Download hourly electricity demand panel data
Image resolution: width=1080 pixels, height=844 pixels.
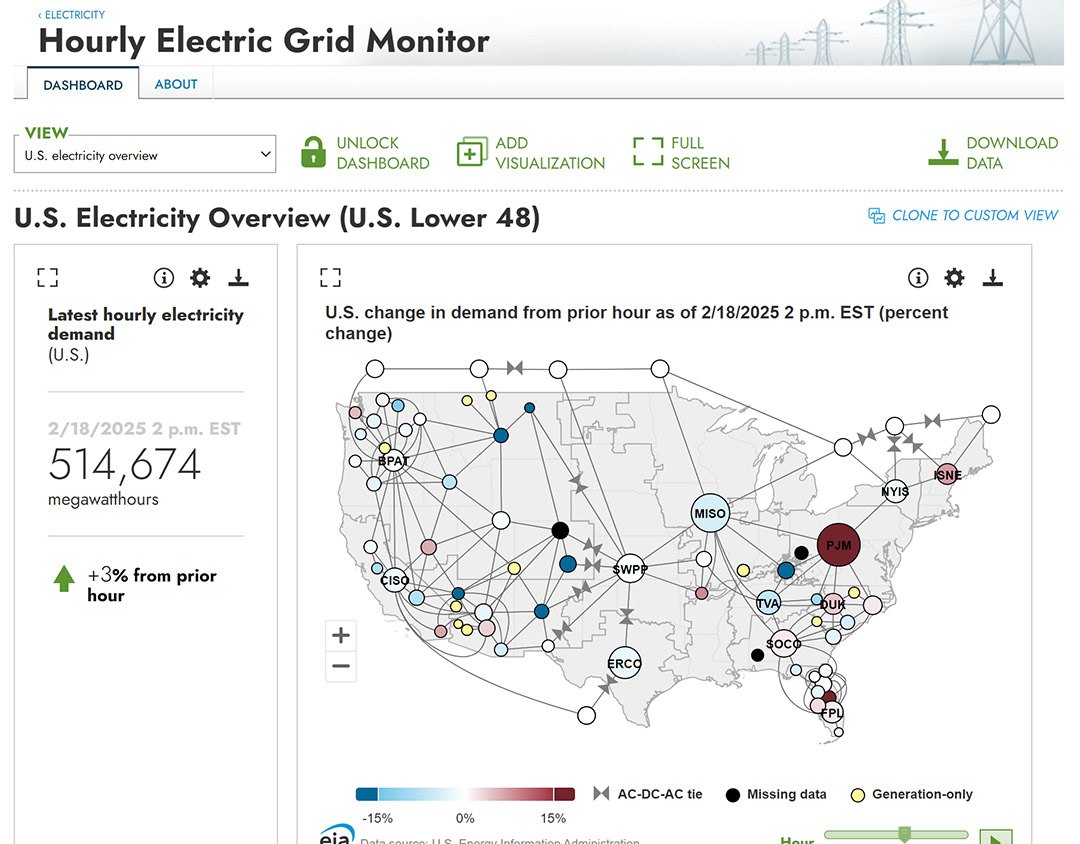(238, 278)
